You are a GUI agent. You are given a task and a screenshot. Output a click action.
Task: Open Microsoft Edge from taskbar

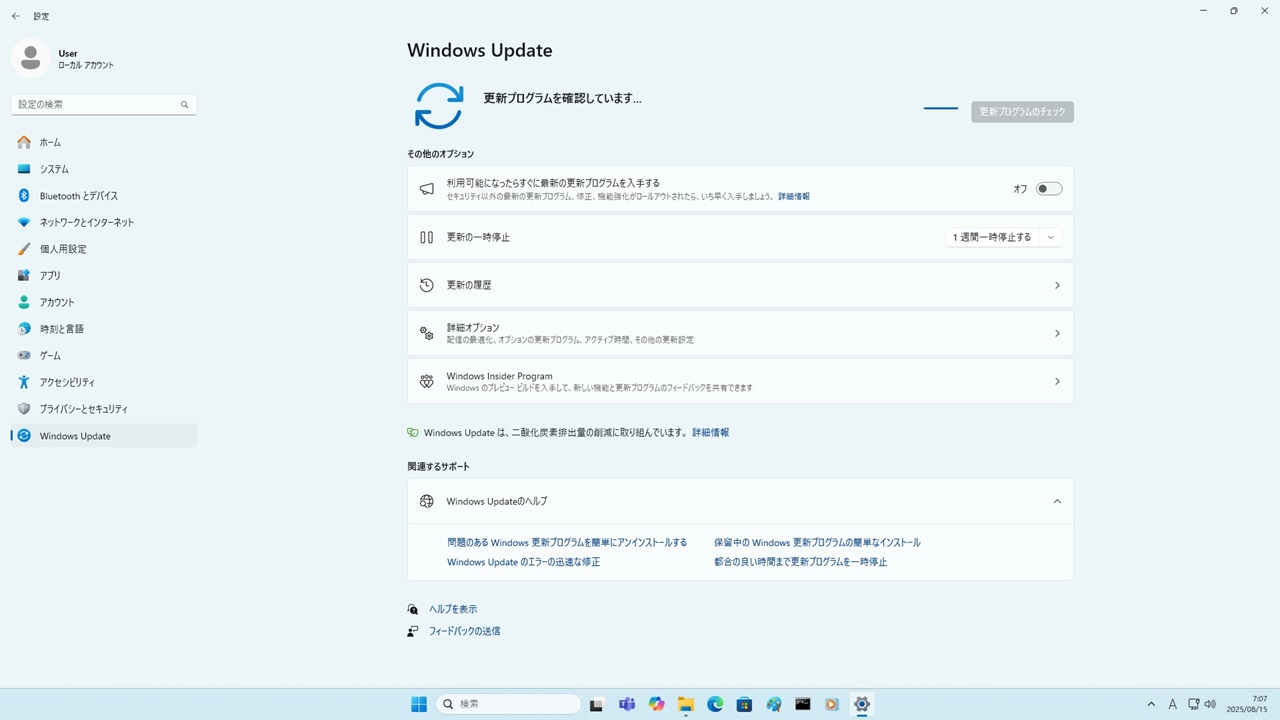pos(715,704)
